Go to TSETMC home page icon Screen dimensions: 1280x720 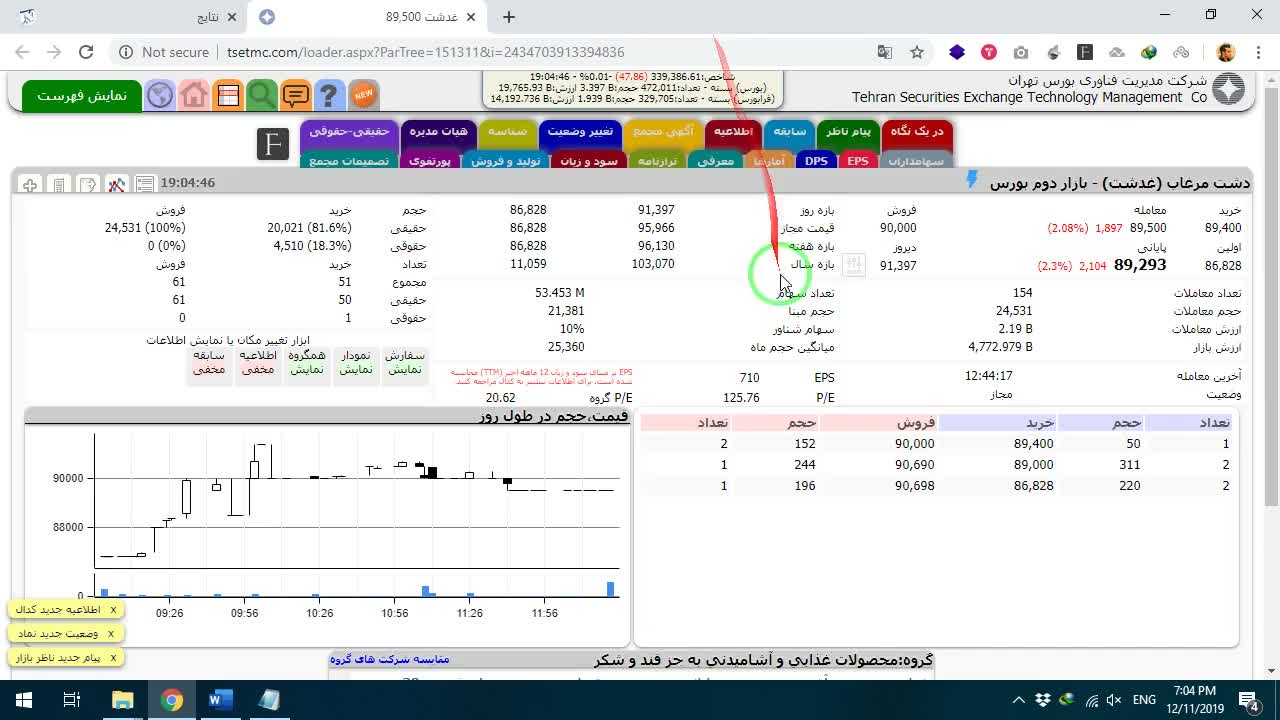tap(194, 96)
